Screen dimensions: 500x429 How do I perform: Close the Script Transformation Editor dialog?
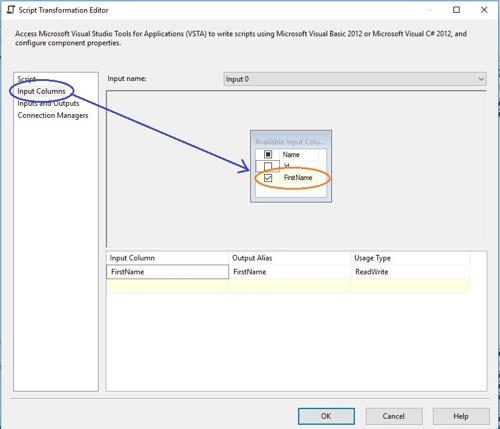[x=484, y=10]
